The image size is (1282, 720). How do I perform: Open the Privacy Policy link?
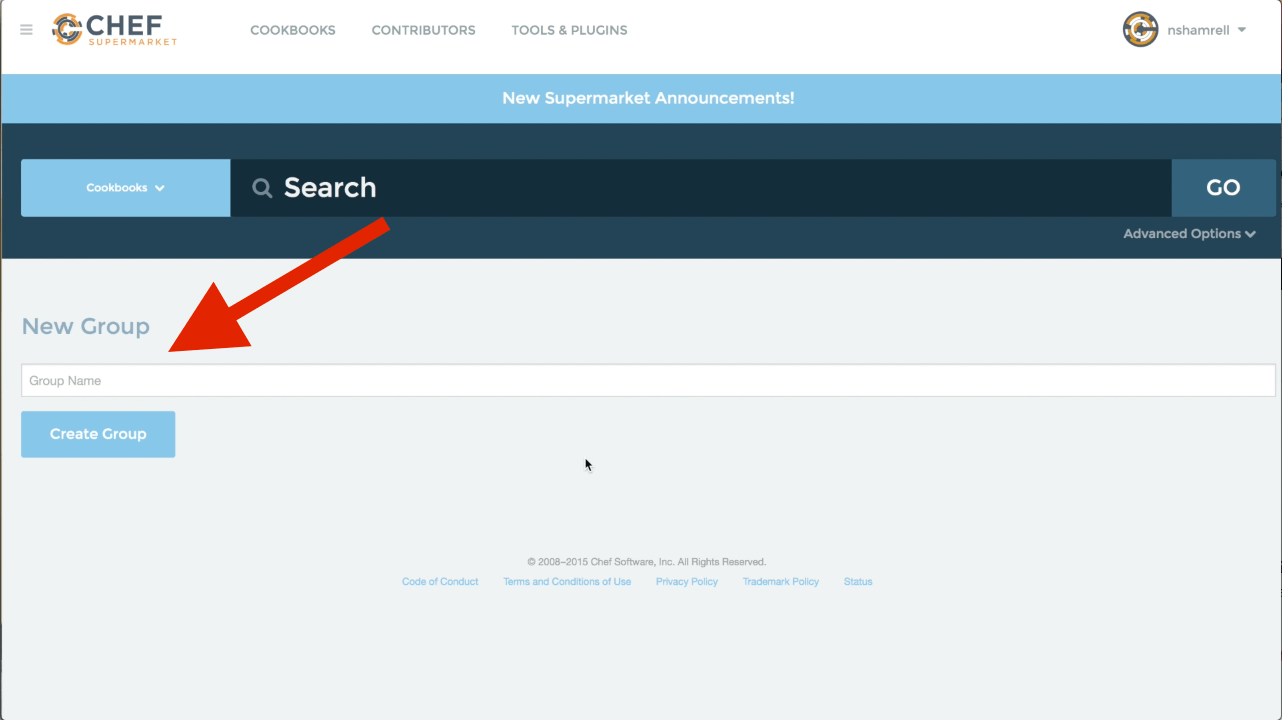click(687, 582)
